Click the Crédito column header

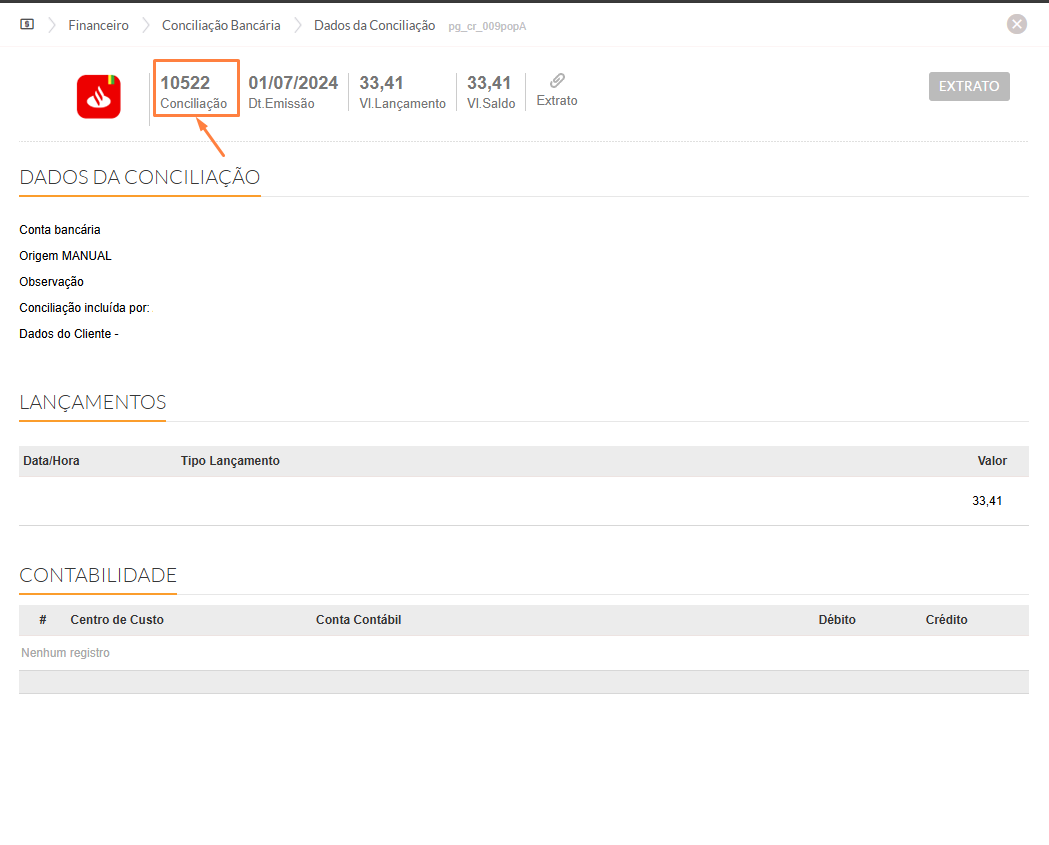pos(946,620)
